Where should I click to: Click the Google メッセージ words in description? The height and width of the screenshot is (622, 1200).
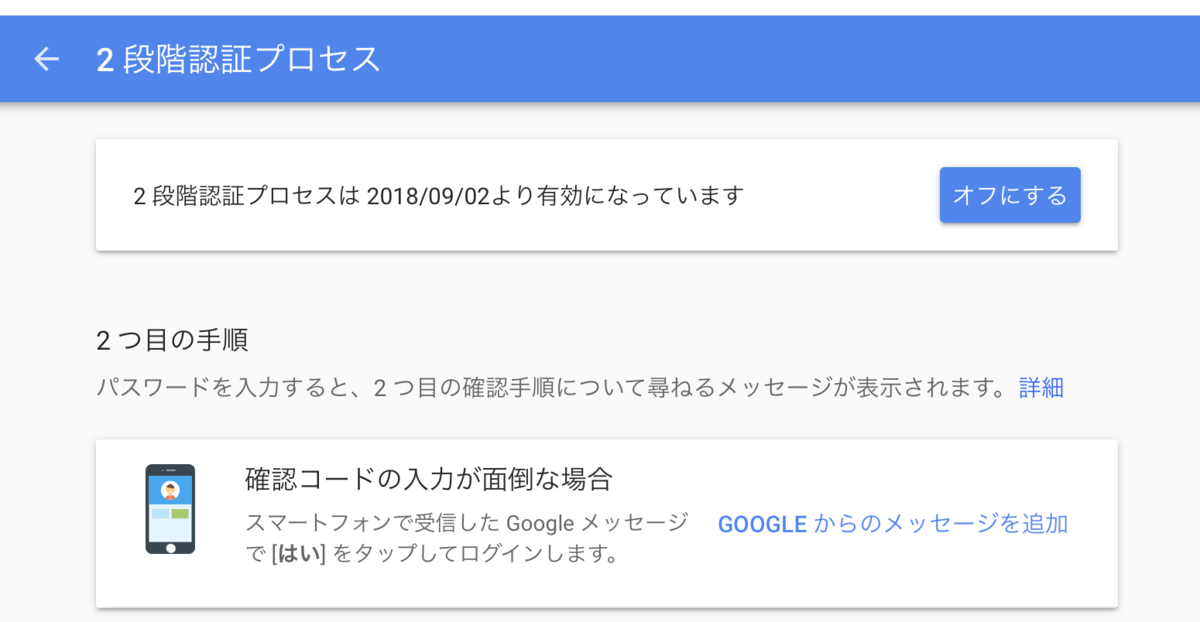(x=598, y=523)
